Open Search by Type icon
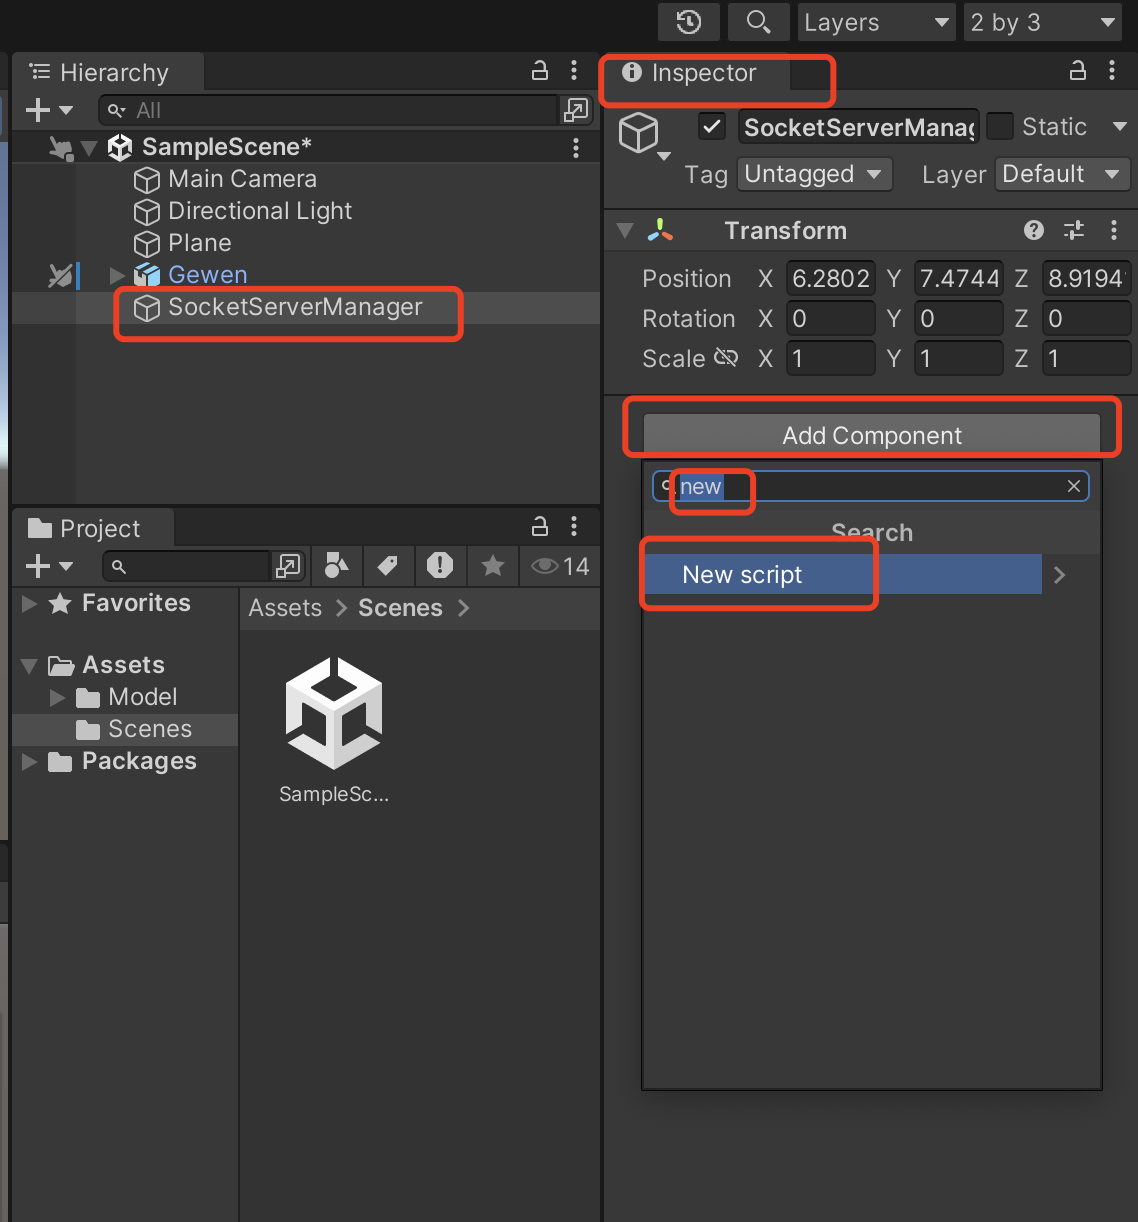Image resolution: width=1138 pixels, height=1222 pixels. (x=337, y=567)
